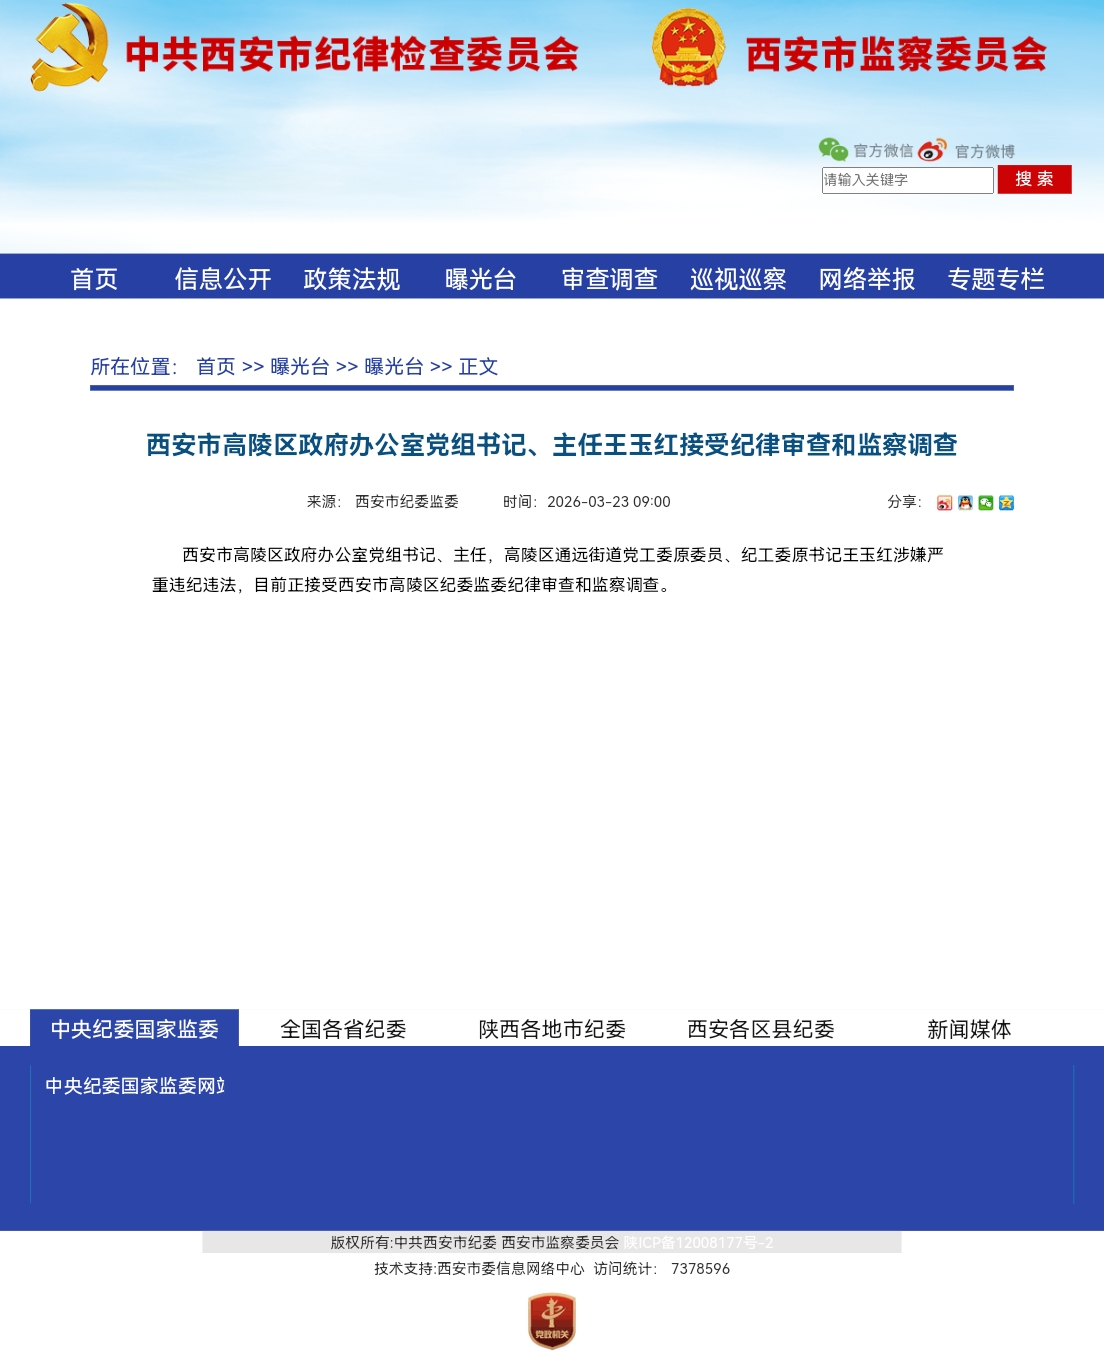Viewport: 1104px width, 1355px height.
Task: Share the article to Weibo
Action: (944, 503)
